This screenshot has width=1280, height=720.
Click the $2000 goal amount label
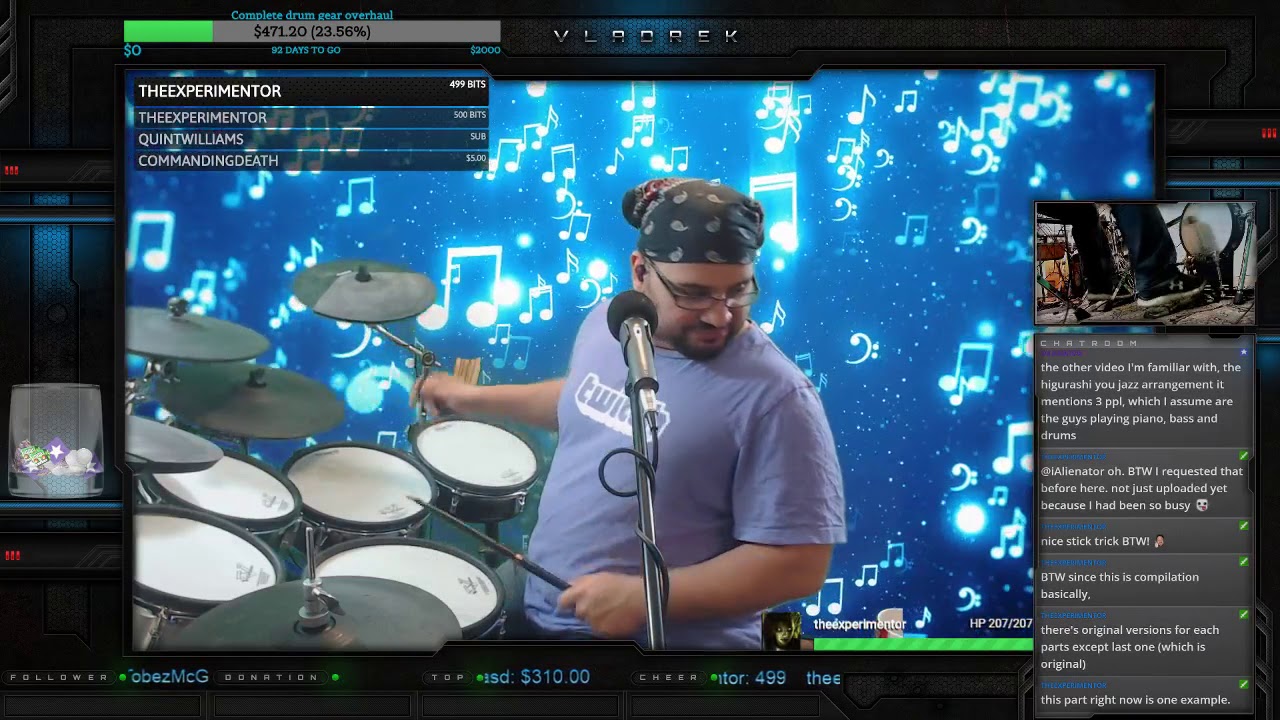click(x=485, y=50)
